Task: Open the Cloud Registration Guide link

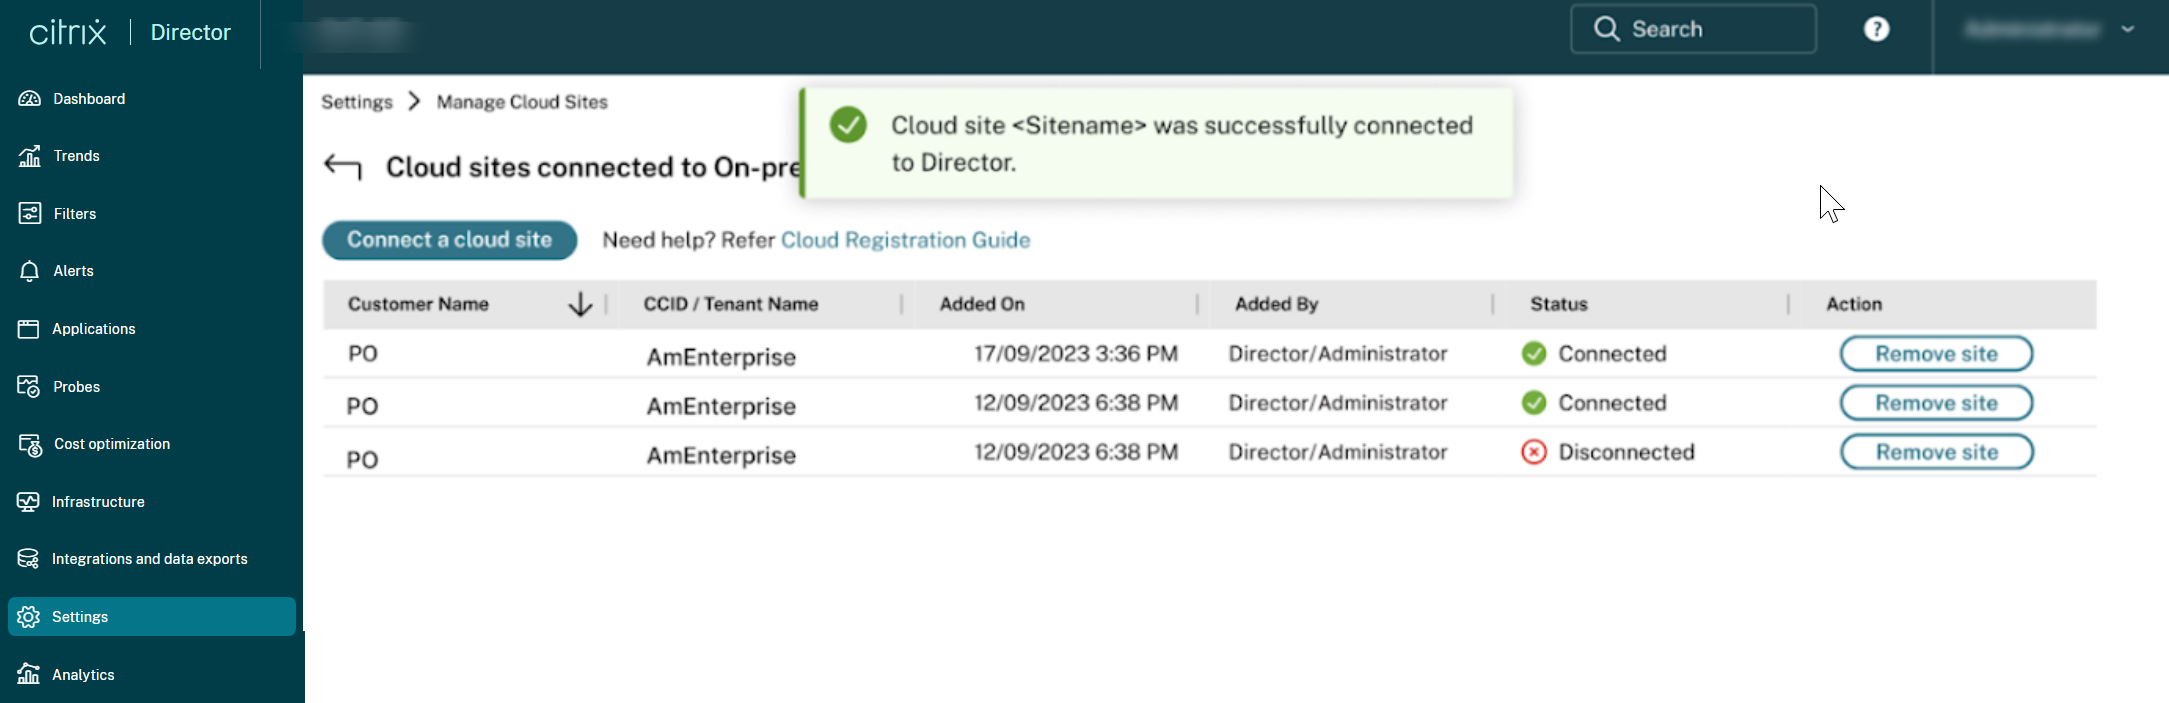Action: coord(905,240)
